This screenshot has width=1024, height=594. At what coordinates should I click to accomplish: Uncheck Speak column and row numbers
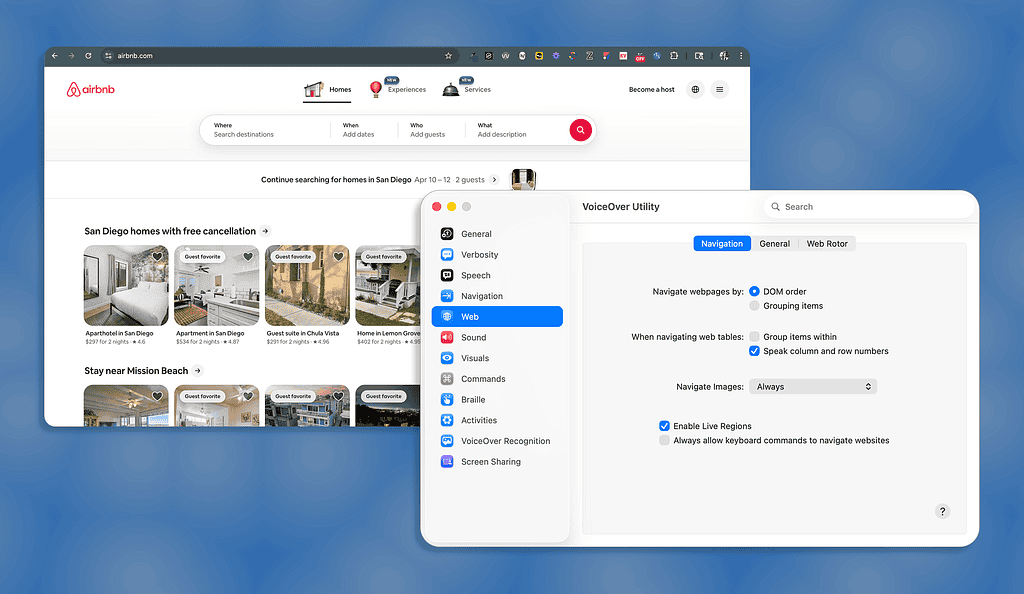(755, 351)
